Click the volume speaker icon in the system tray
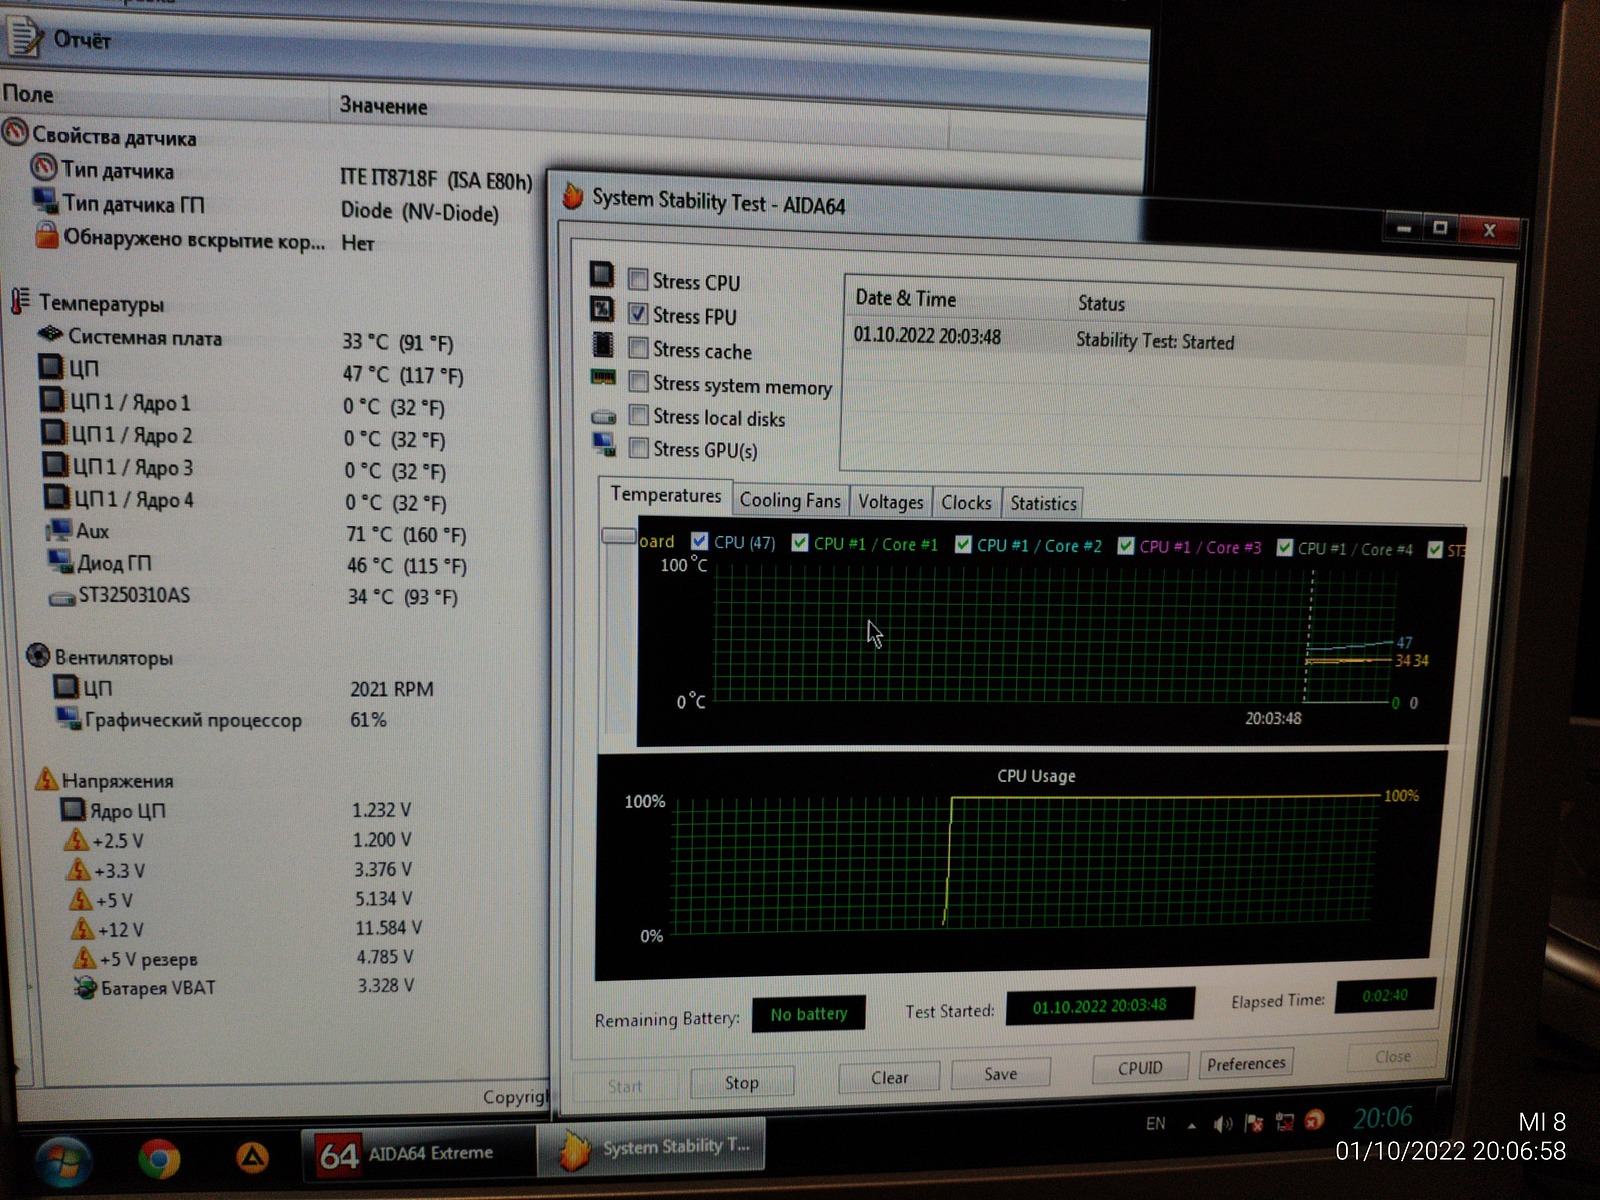The width and height of the screenshot is (1600, 1200). 1222,1124
